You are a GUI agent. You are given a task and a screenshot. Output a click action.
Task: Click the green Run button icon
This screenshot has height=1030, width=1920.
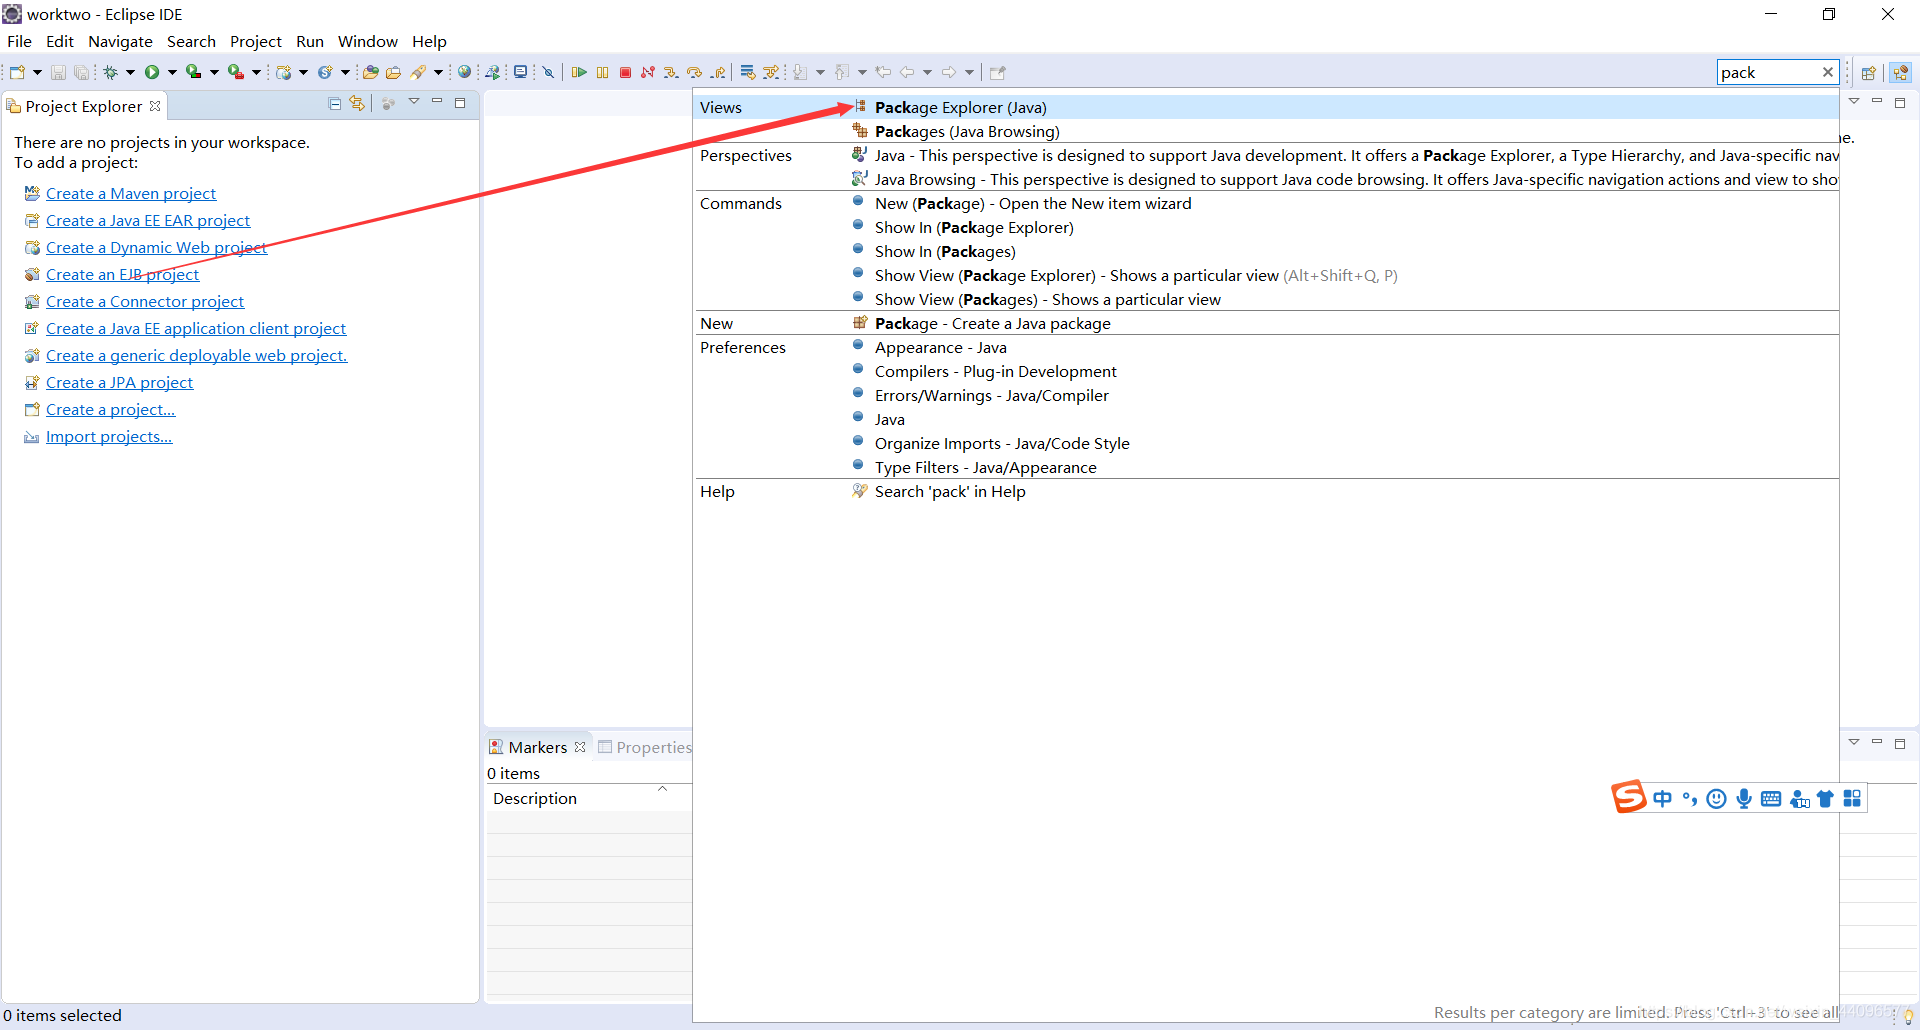(x=152, y=72)
